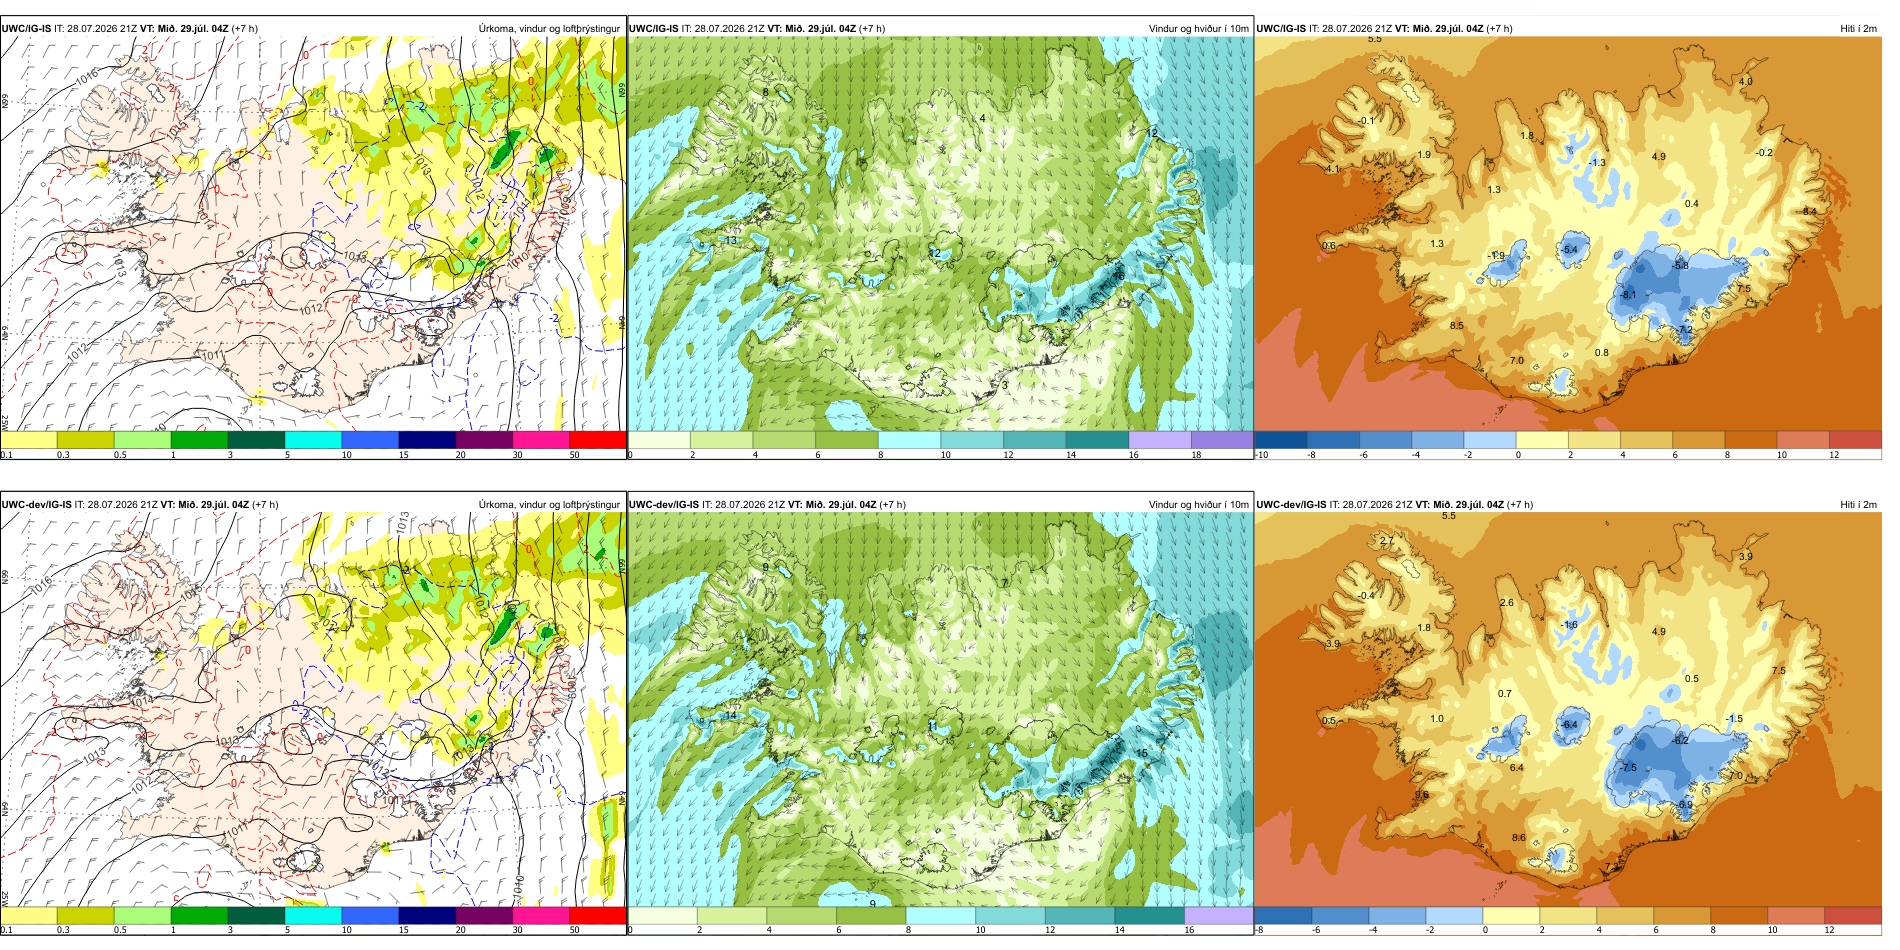This screenshot has width=1900, height=950.
Task: Open the UWC-dev/IG-IS 10m wind map
Action: point(940,710)
